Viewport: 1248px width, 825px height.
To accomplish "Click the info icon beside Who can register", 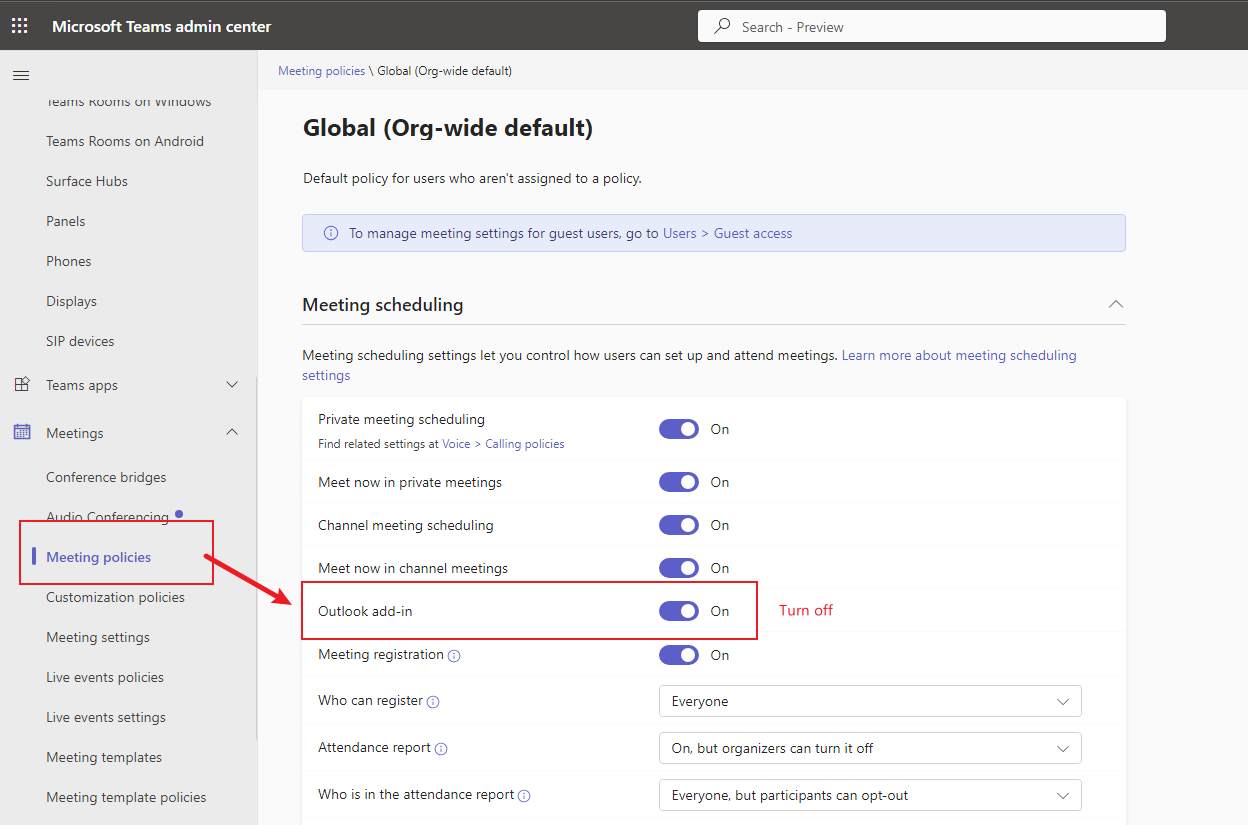I will (x=433, y=701).
